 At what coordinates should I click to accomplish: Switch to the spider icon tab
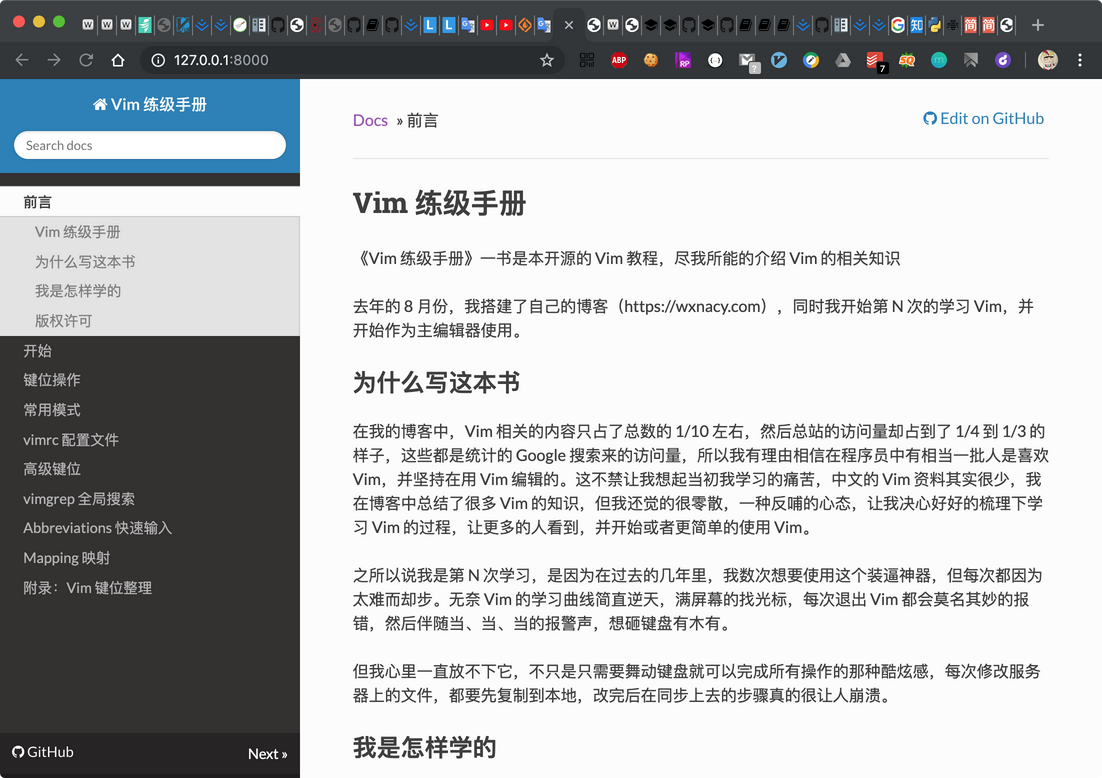click(x=952, y=25)
